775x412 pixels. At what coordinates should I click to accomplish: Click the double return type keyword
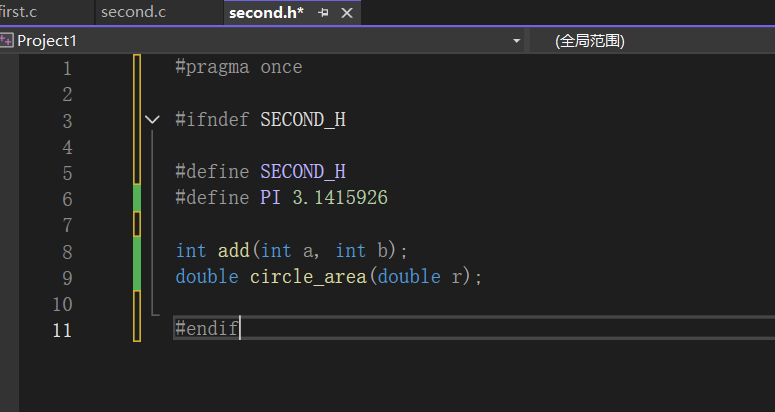coord(207,277)
